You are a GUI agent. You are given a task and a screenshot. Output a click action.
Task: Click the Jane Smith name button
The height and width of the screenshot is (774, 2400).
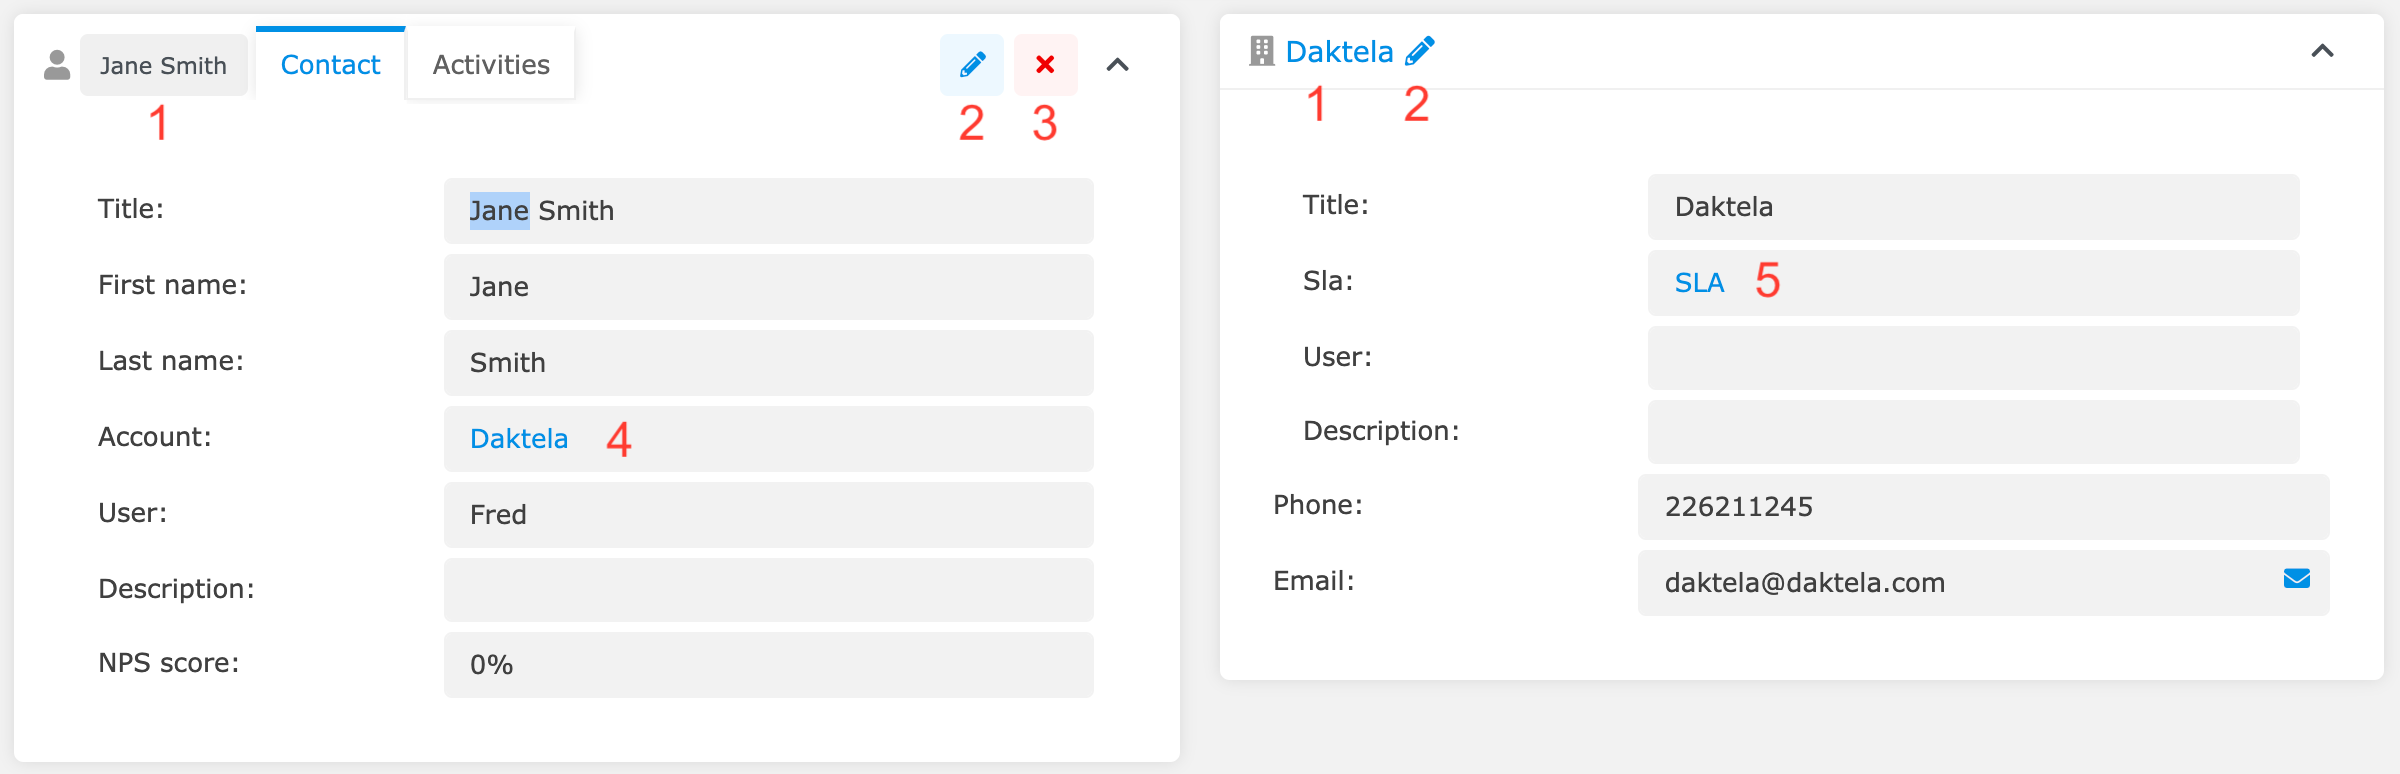coord(163,64)
